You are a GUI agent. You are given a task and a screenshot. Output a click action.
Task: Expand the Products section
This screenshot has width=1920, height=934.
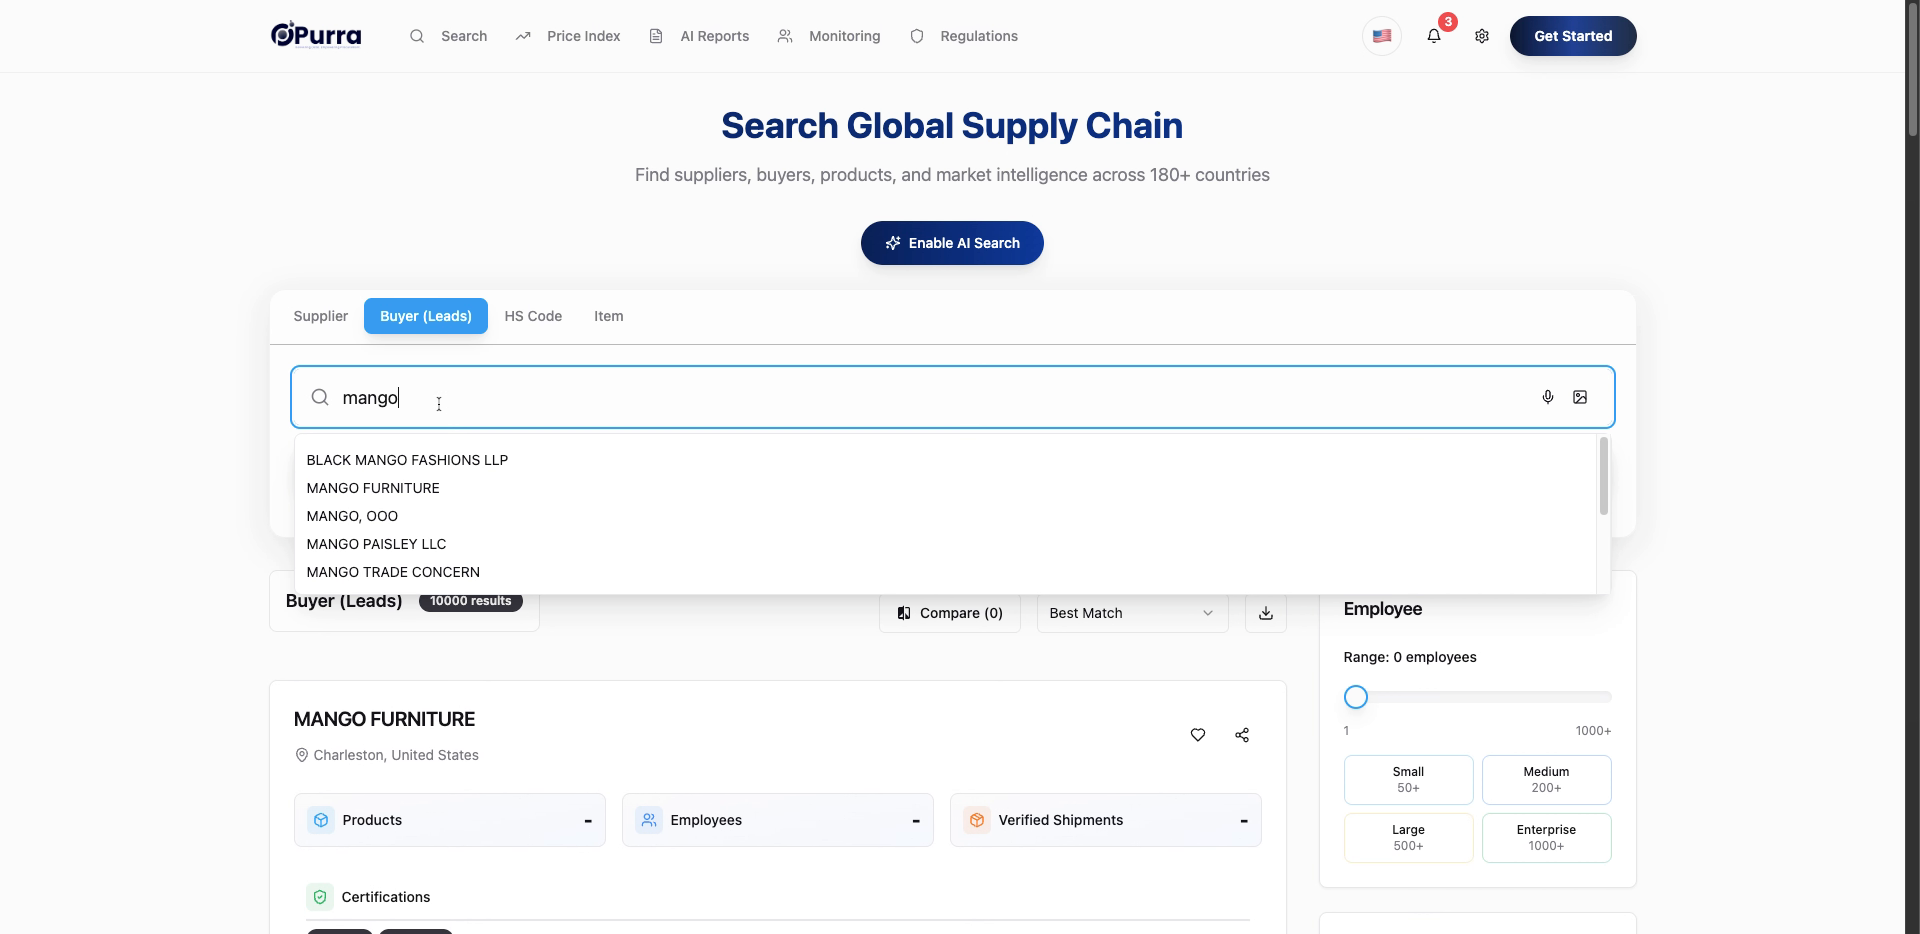click(x=450, y=820)
